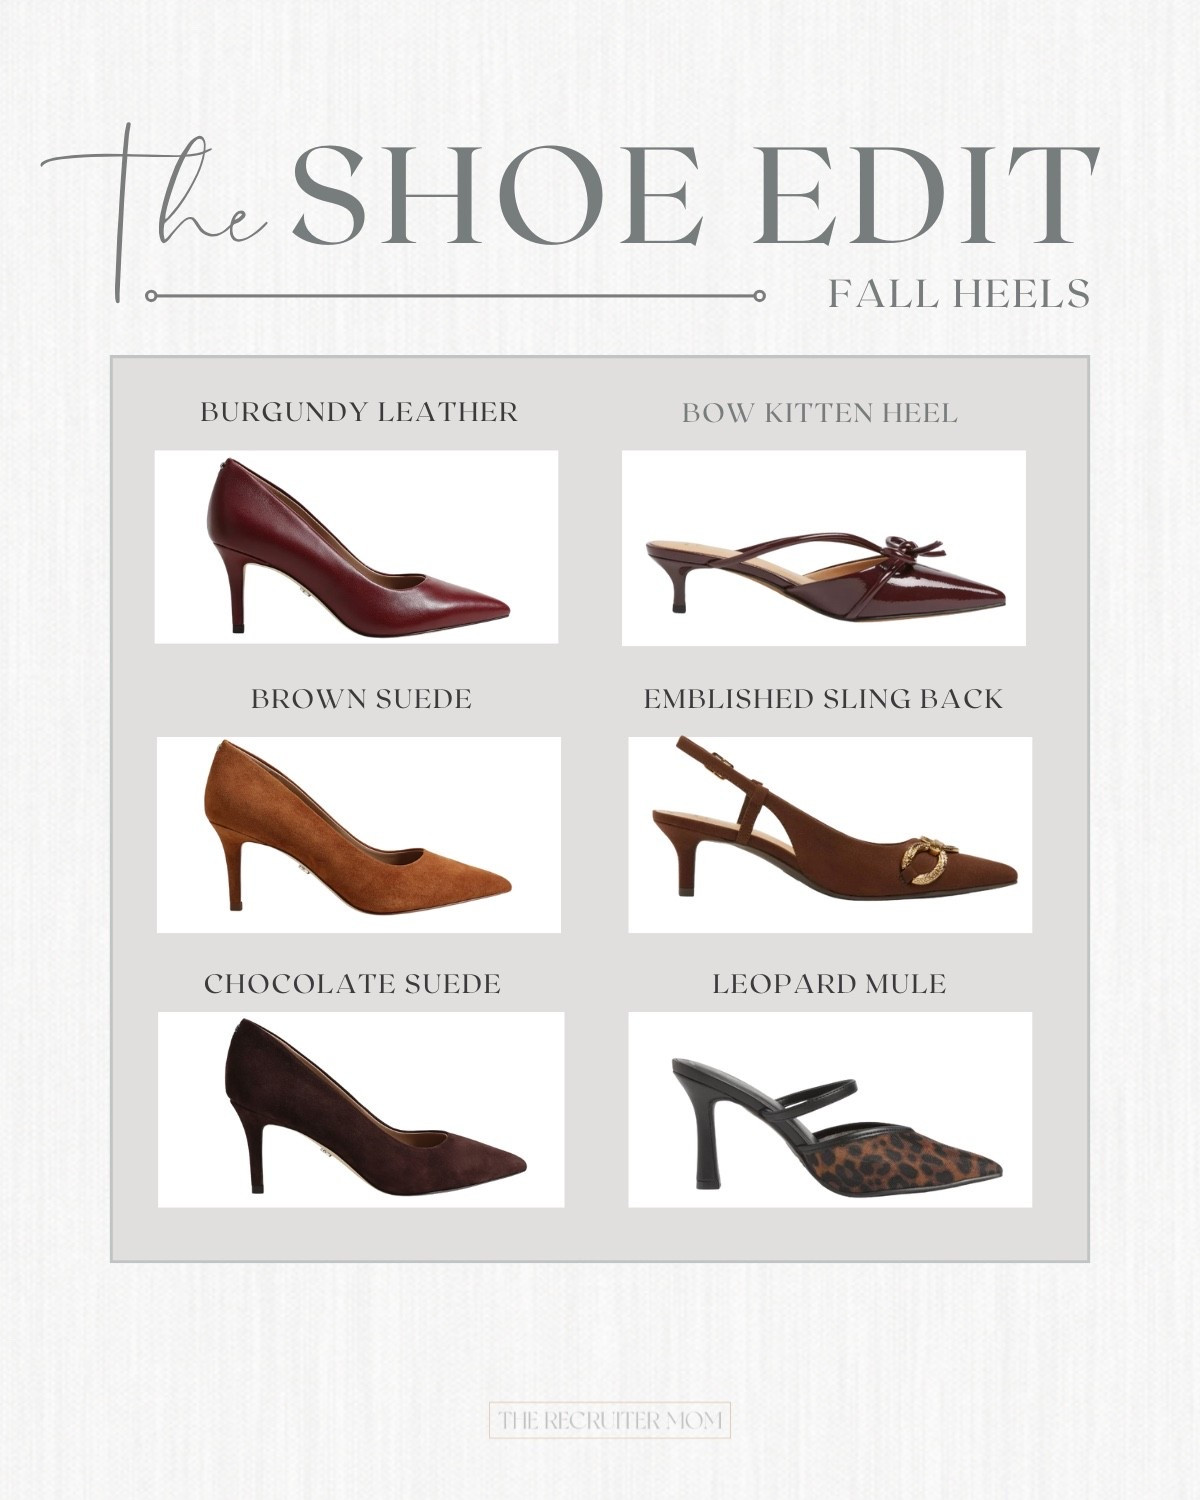Click the FALL HEELS subtitle

point(965,293)
